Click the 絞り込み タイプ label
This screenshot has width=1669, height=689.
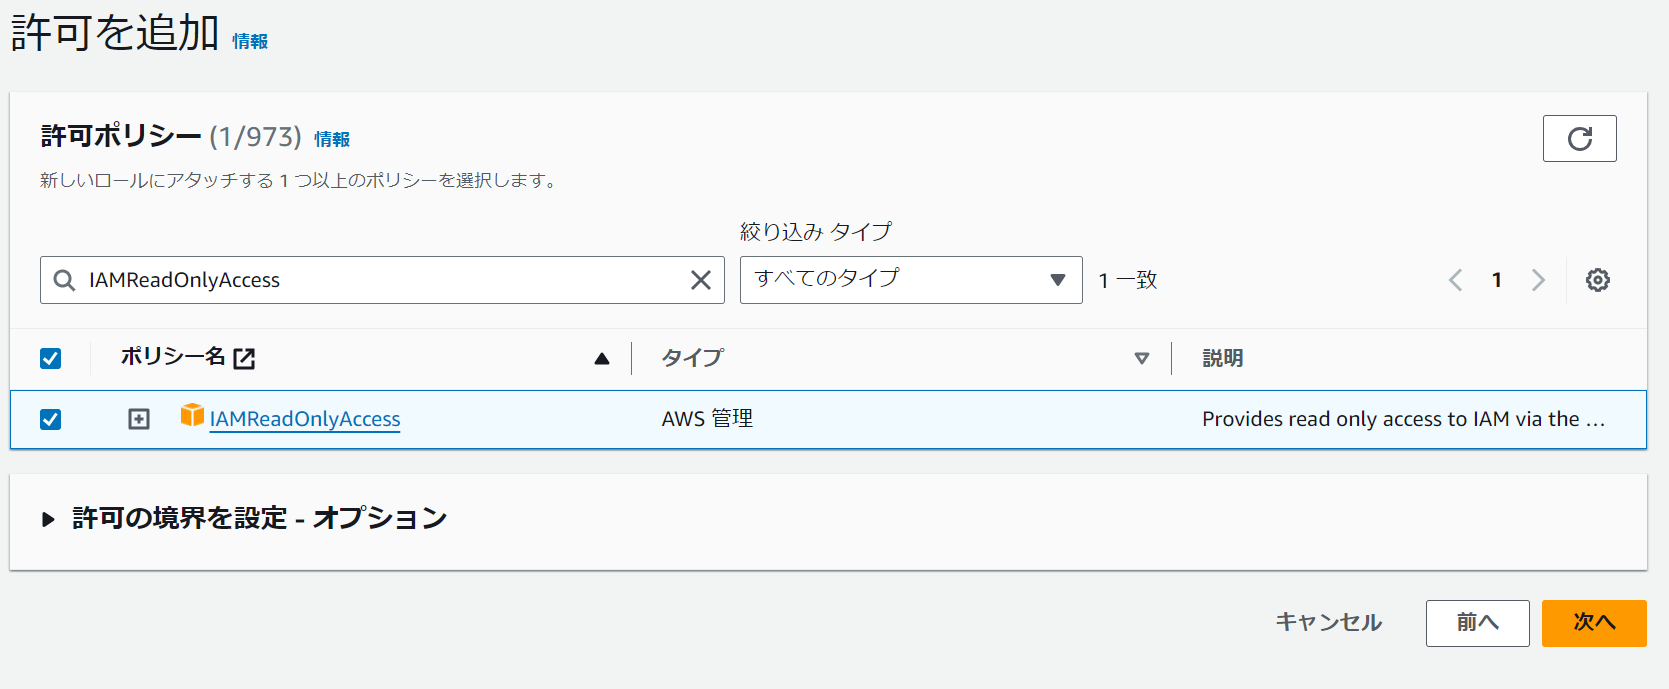[x=815, y=232]
